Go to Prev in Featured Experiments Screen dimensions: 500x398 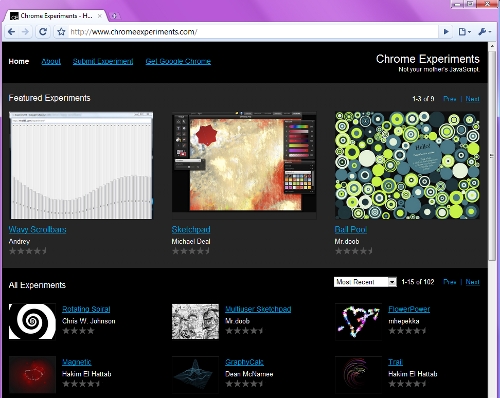click(450, 99)
